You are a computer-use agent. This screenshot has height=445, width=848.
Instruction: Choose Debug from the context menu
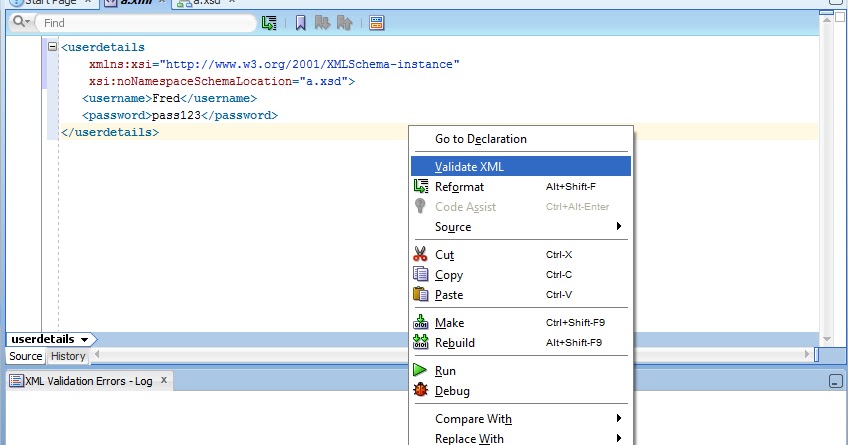pos(521,391)
